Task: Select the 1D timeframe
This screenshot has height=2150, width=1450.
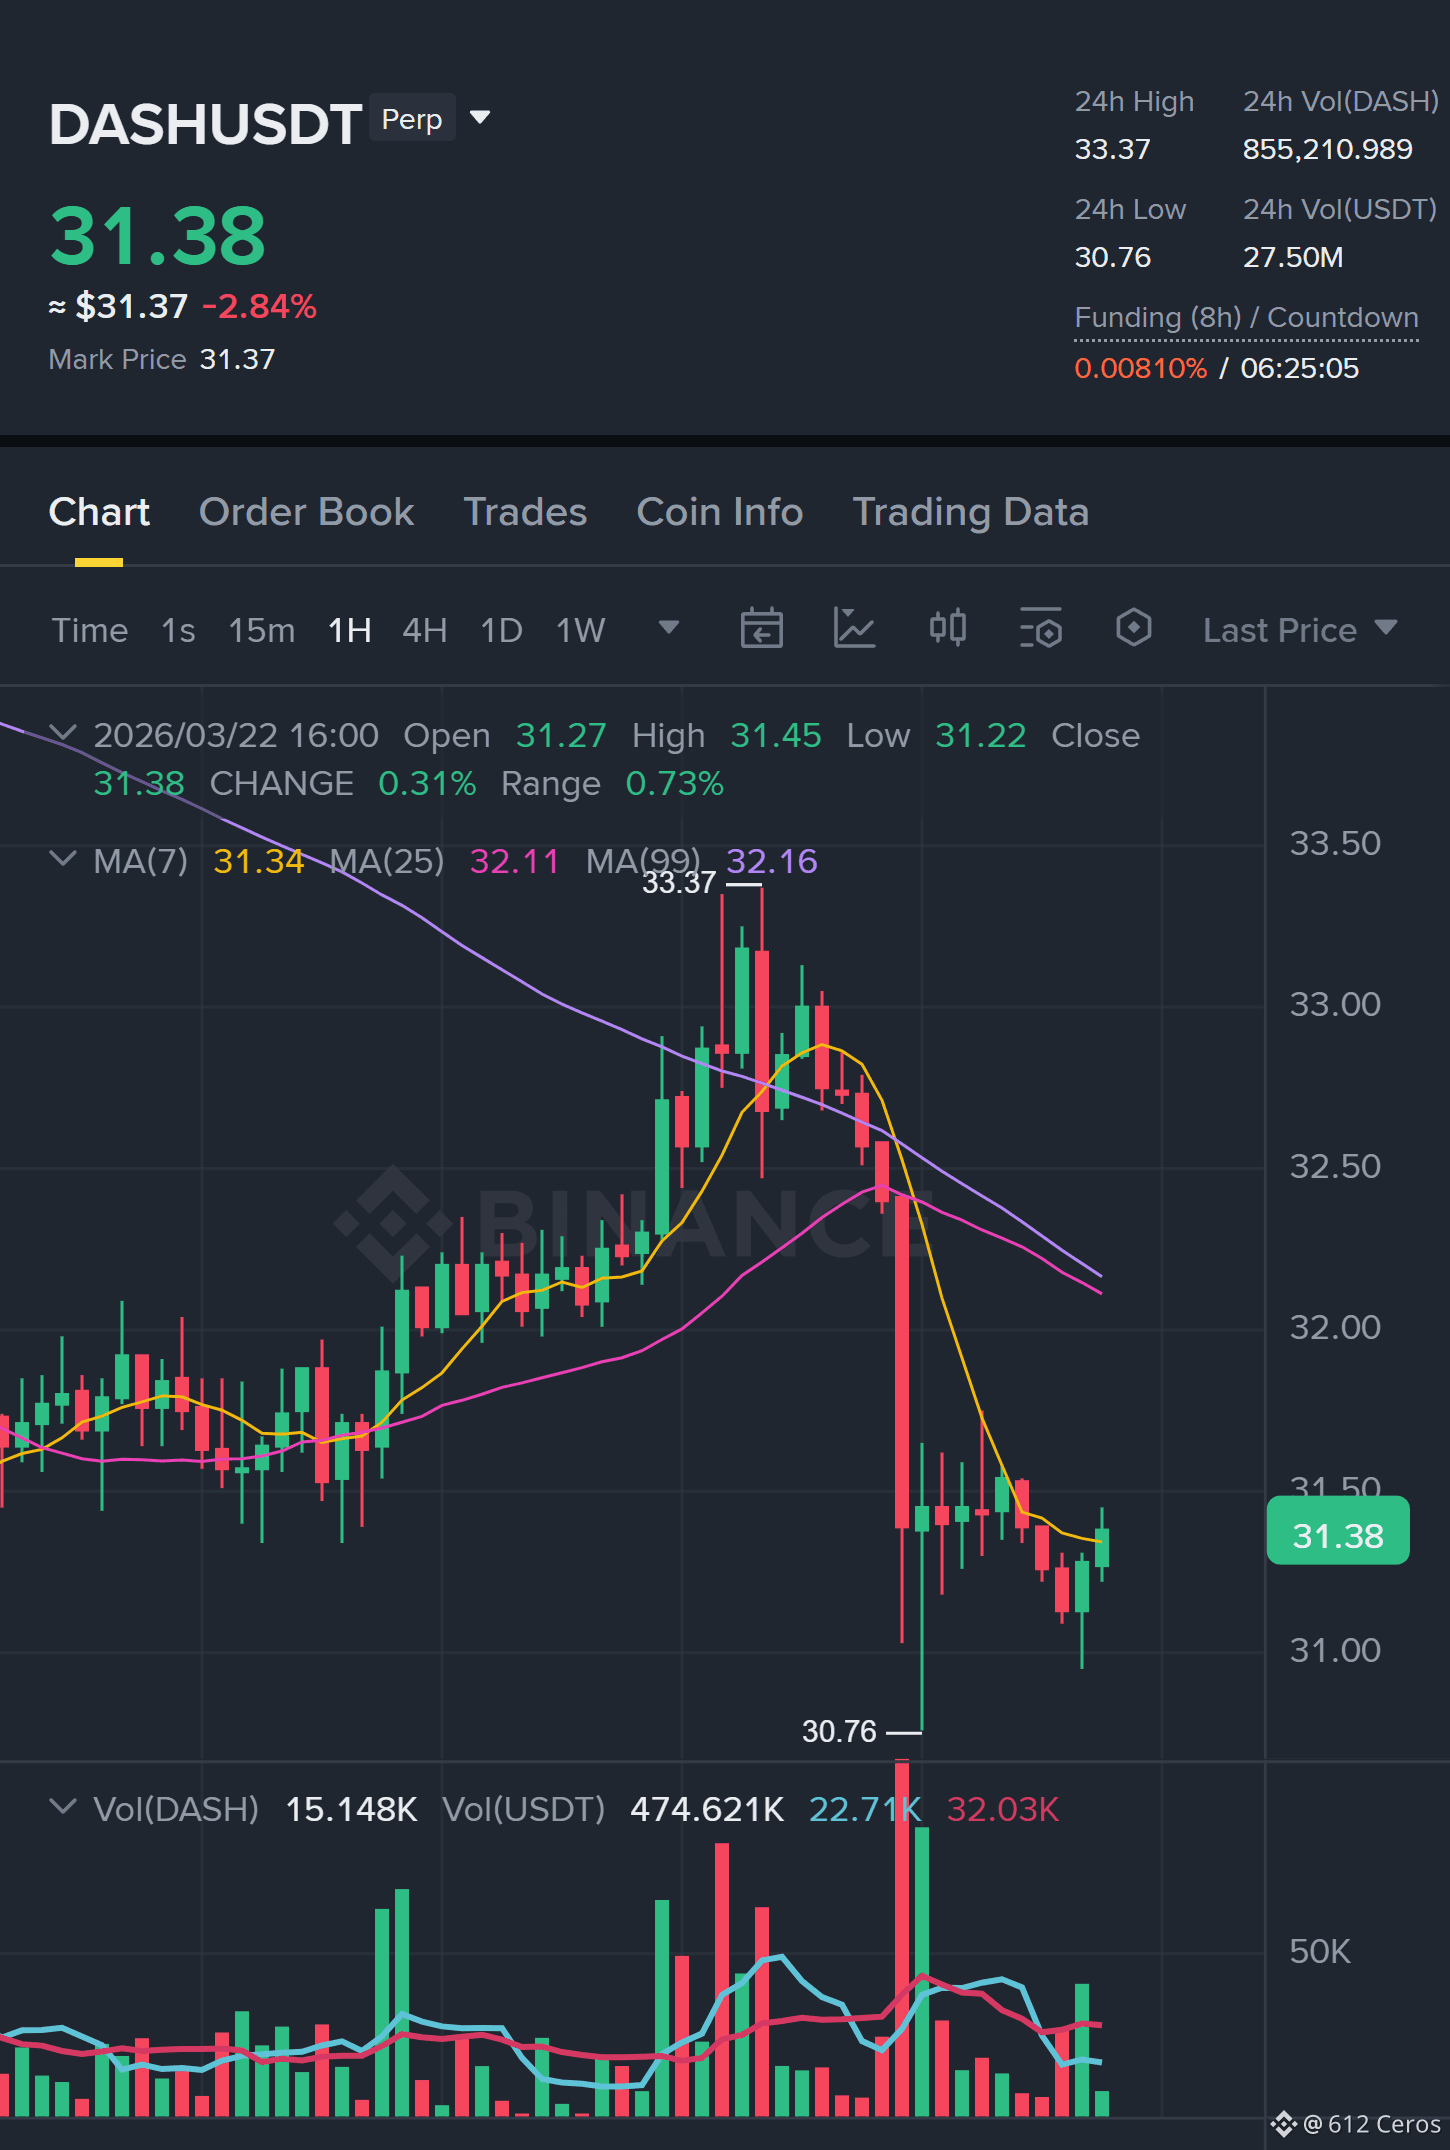Action: pos(501,630)
